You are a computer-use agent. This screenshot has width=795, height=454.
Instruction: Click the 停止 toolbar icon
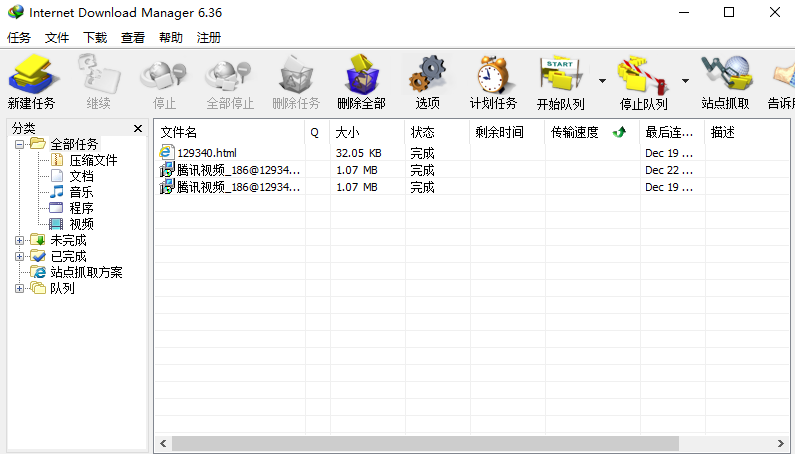[164, 76]
